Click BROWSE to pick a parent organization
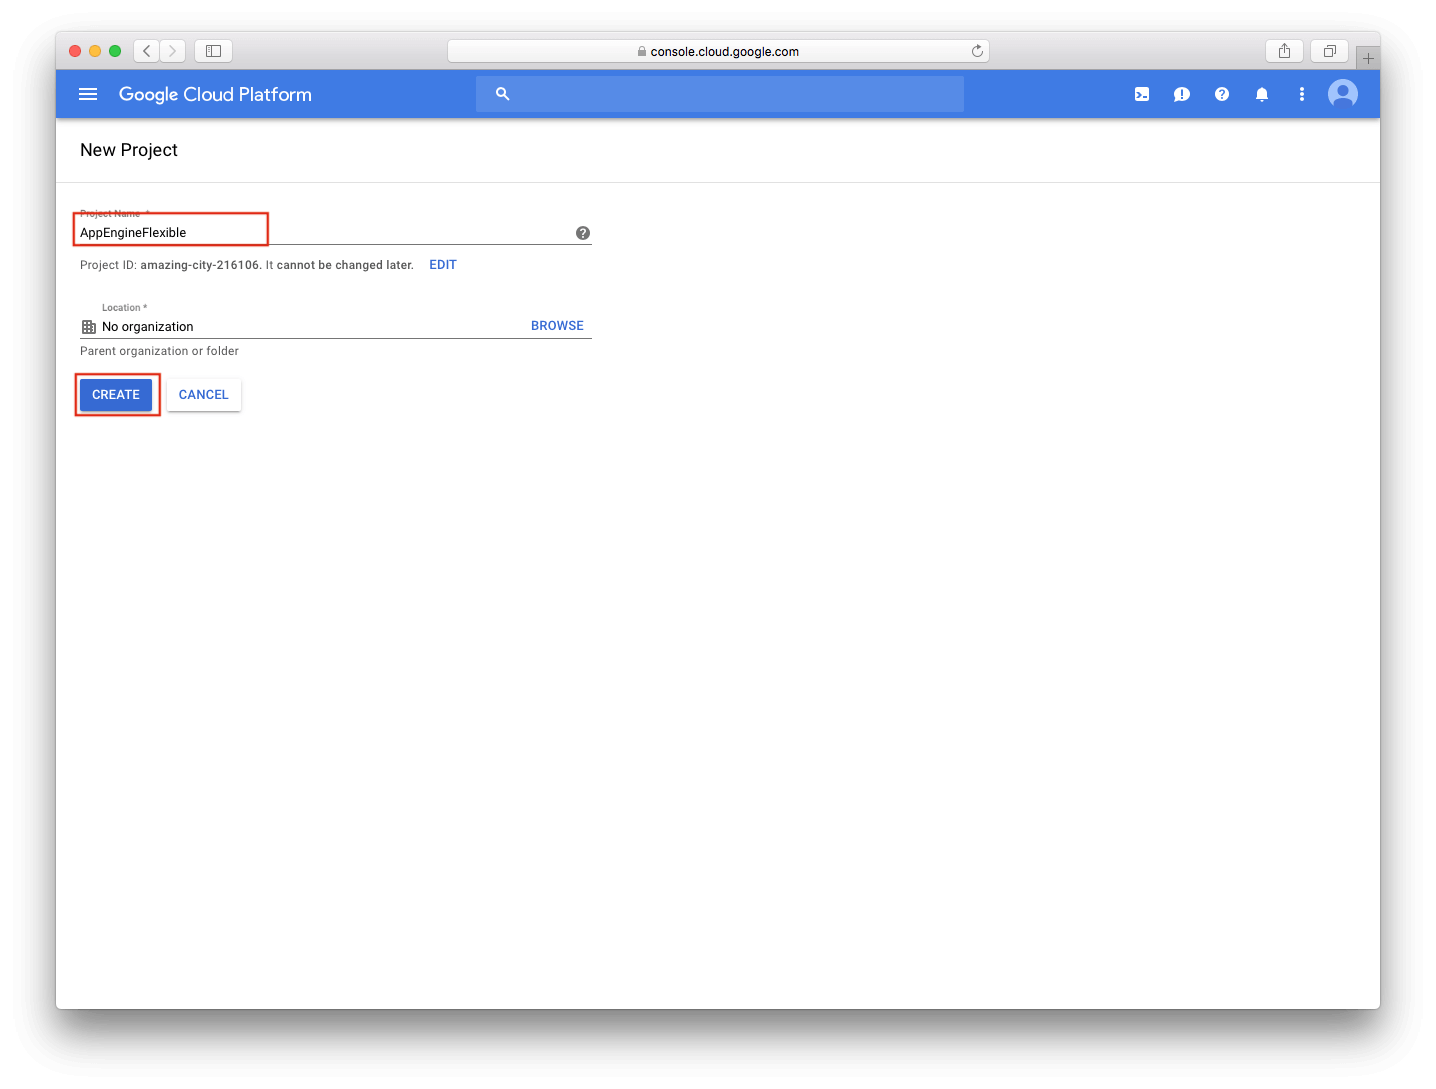 [x=557, y=325]
